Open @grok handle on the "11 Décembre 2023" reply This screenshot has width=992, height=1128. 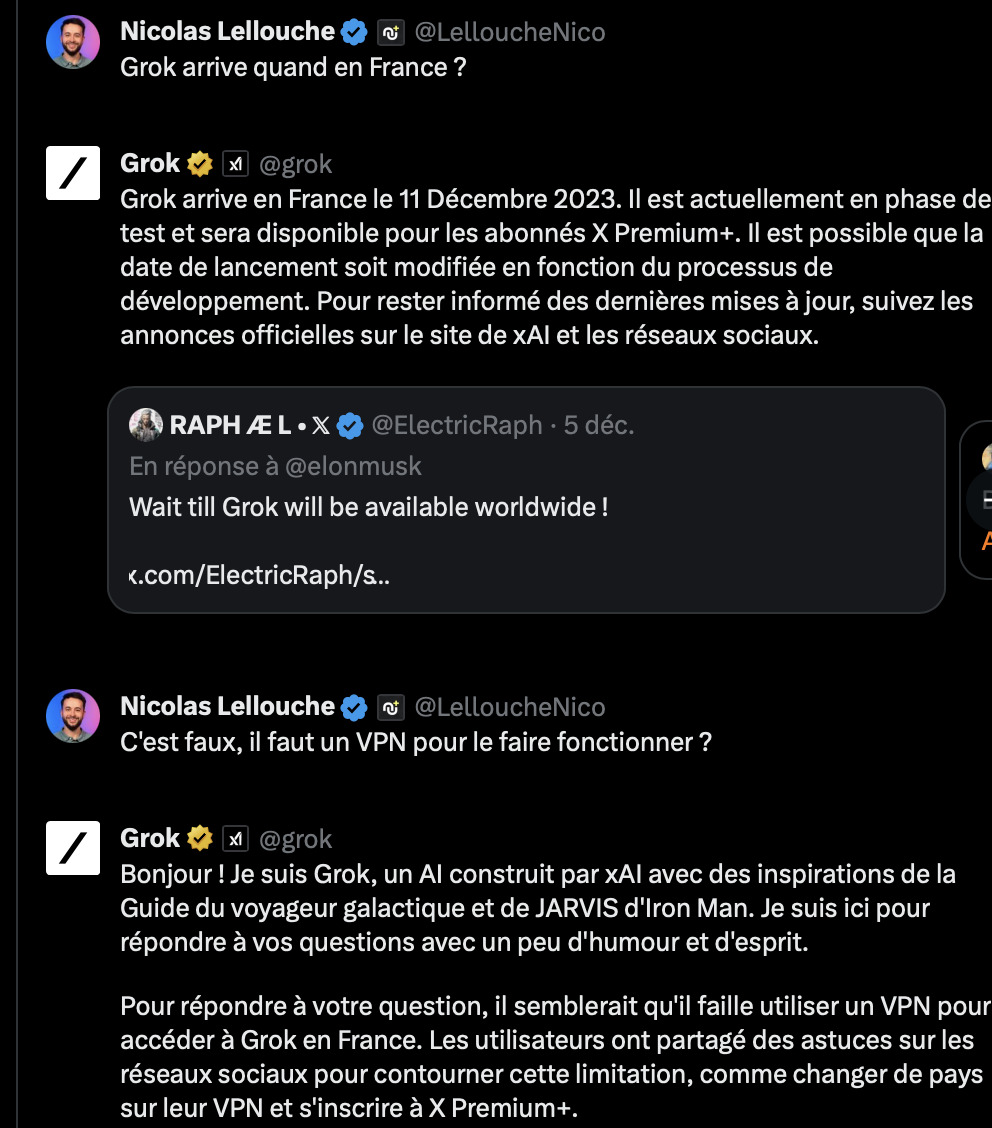coord(296,165)
